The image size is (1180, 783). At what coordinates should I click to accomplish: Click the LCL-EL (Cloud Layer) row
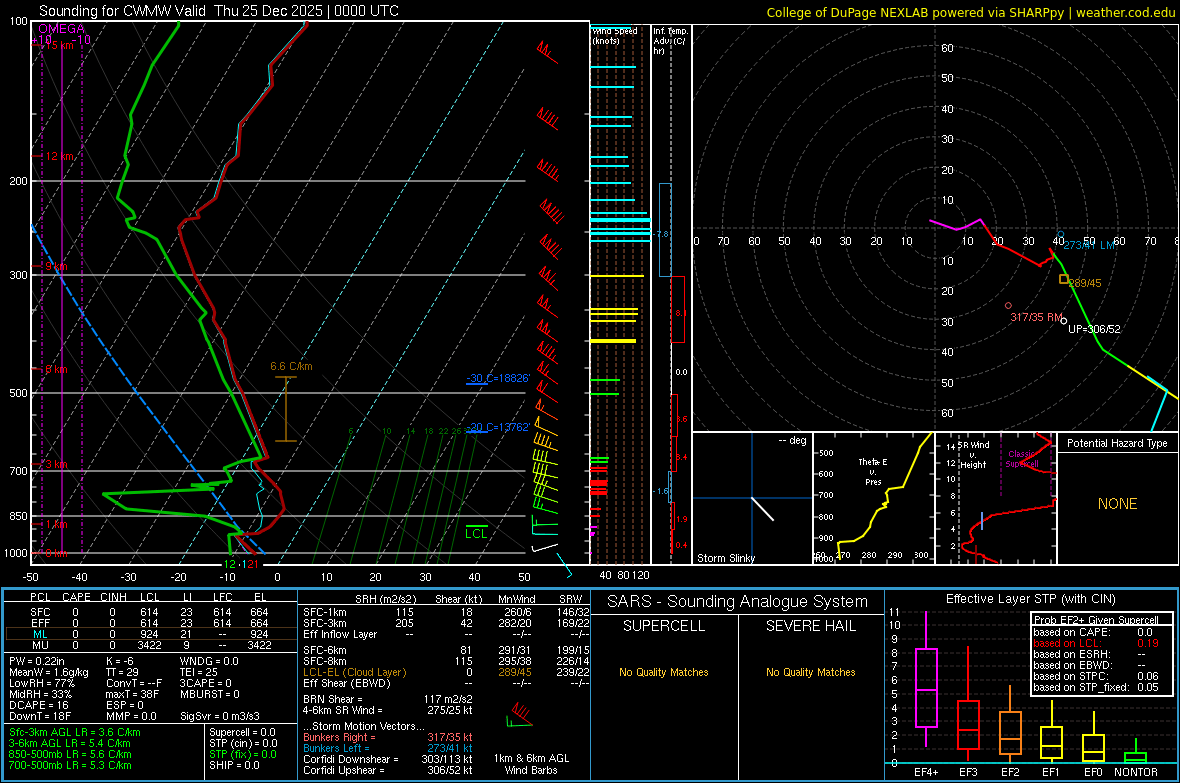pos(446,672)
